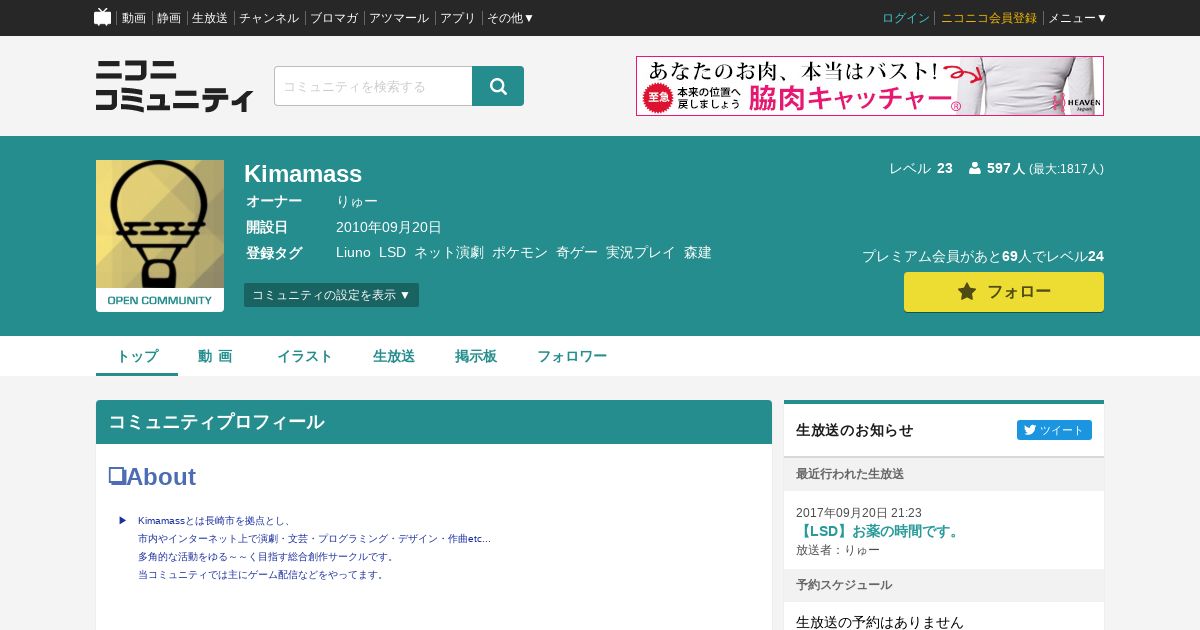
Task: Click the Niconico Community logo
Action: click(174, 86)
